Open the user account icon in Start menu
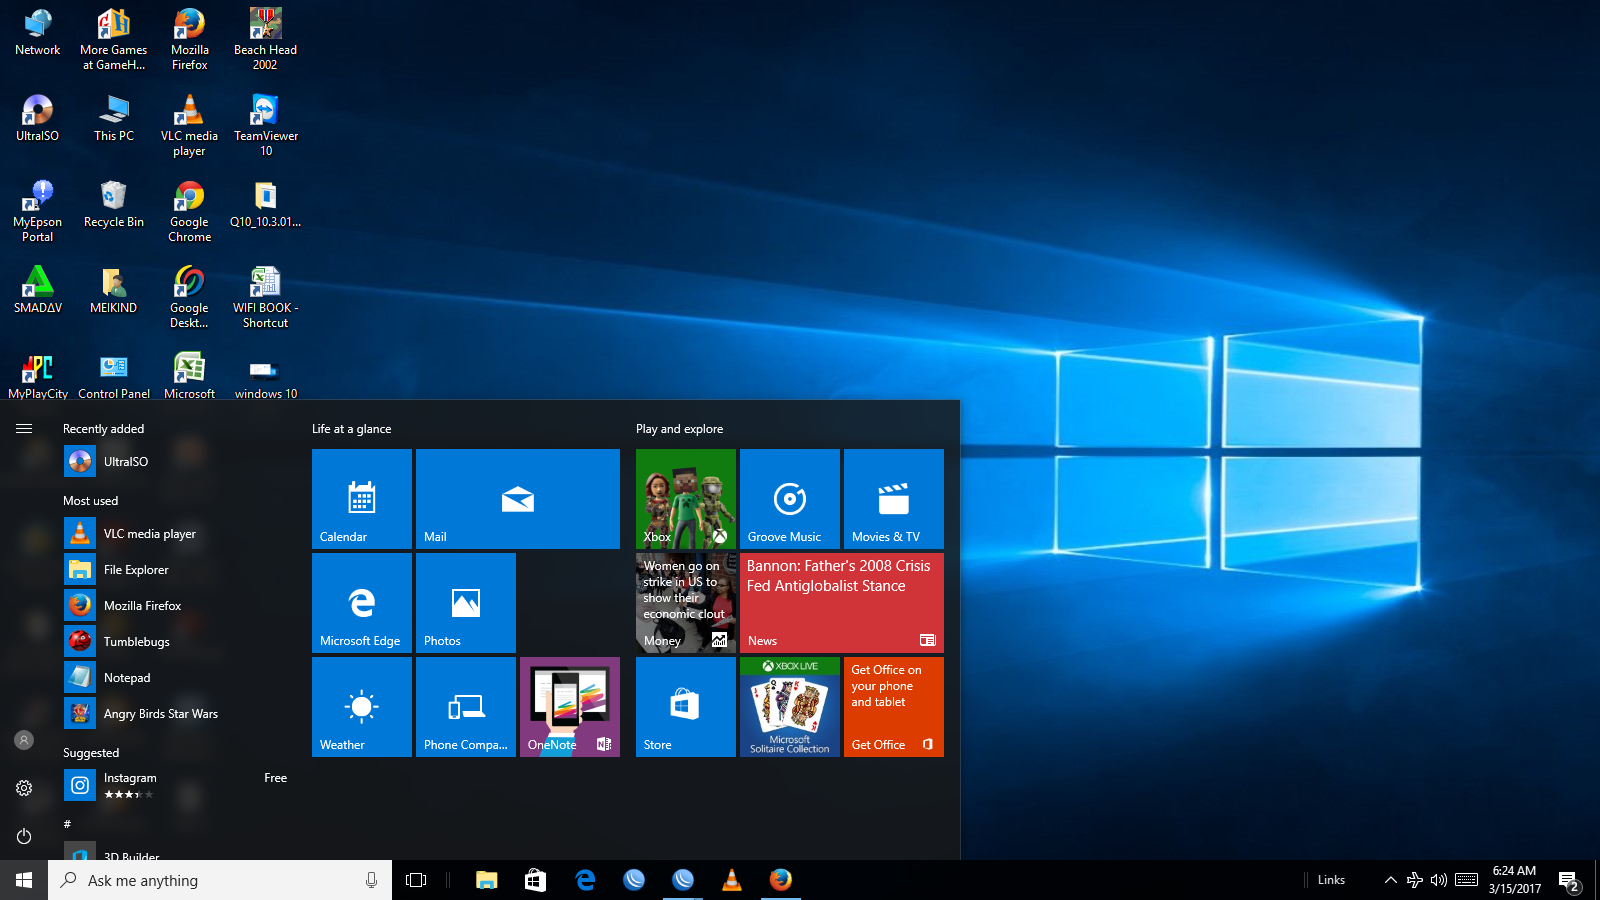This screenshot has height=900, width=1600. click(x=24, y=740)
